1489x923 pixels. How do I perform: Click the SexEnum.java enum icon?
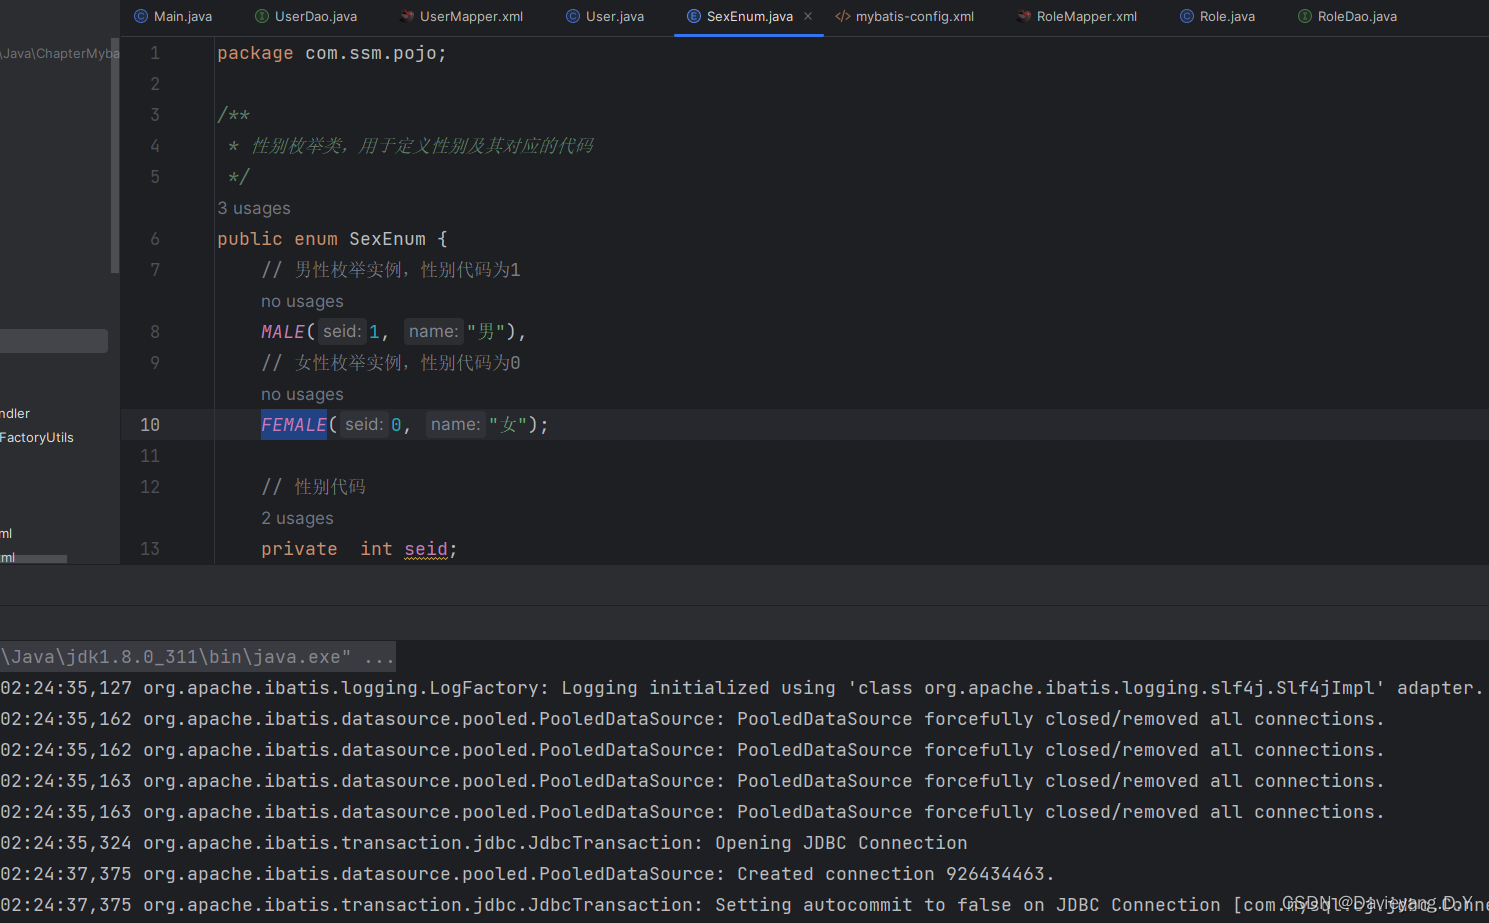(x=694, y=17)
